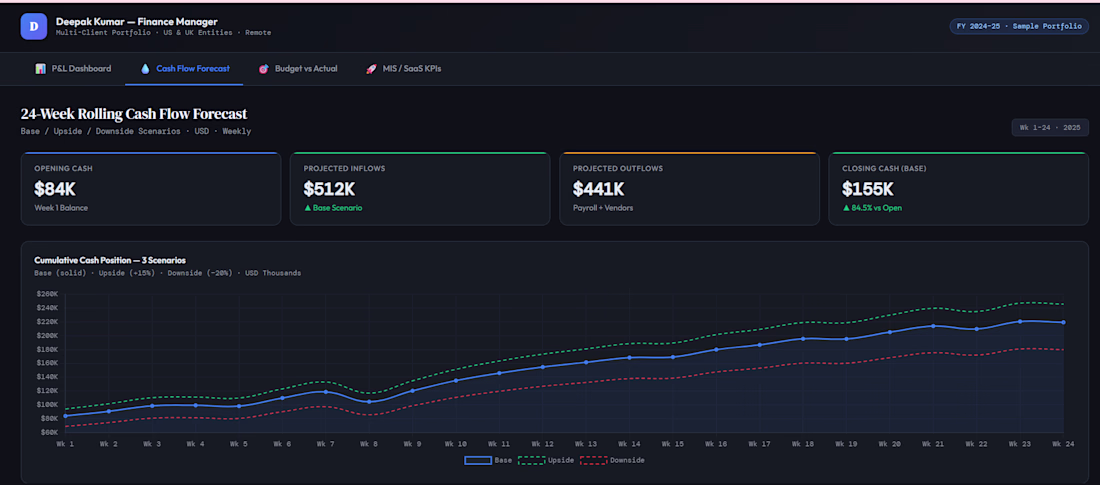Toggle the Downside series in chart legend
The height and width of the screenshot is (485, 1100).
click(612, 460)
